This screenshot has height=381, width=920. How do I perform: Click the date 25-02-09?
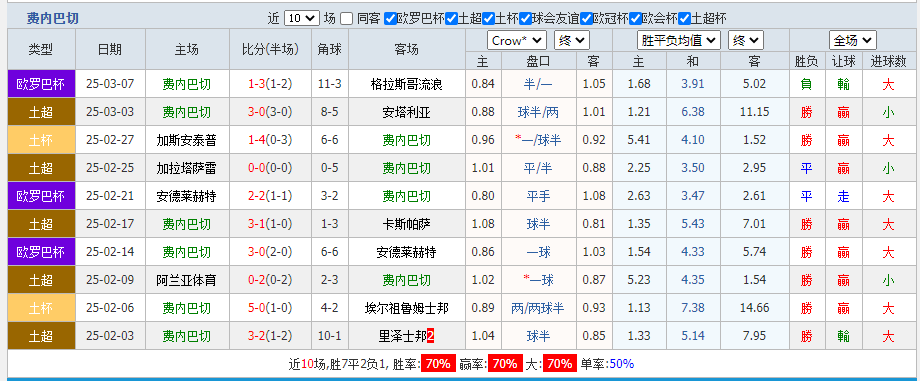(x=110, y=280)
